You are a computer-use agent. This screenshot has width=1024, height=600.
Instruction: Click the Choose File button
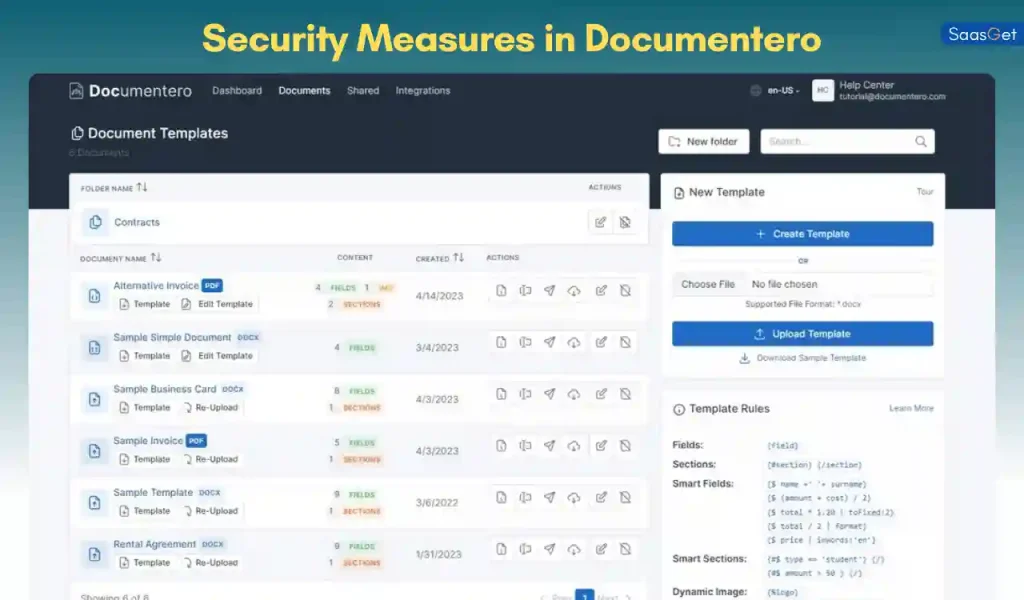click(708, 285)
